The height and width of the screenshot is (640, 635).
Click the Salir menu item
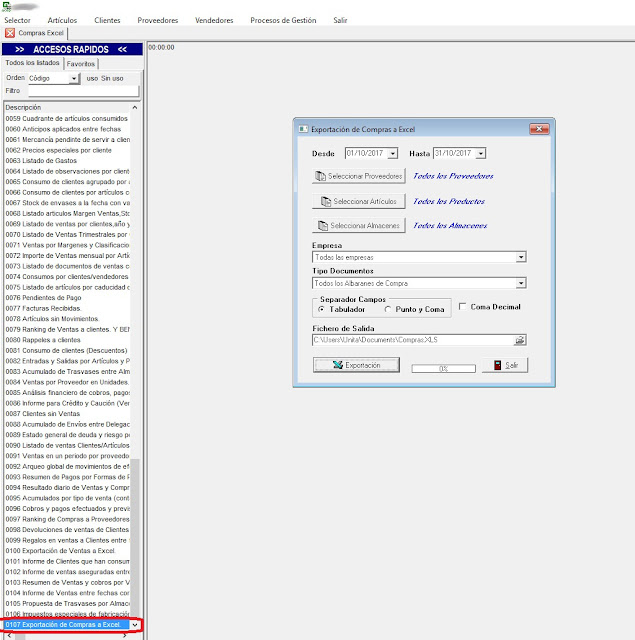tap(340, 20)
